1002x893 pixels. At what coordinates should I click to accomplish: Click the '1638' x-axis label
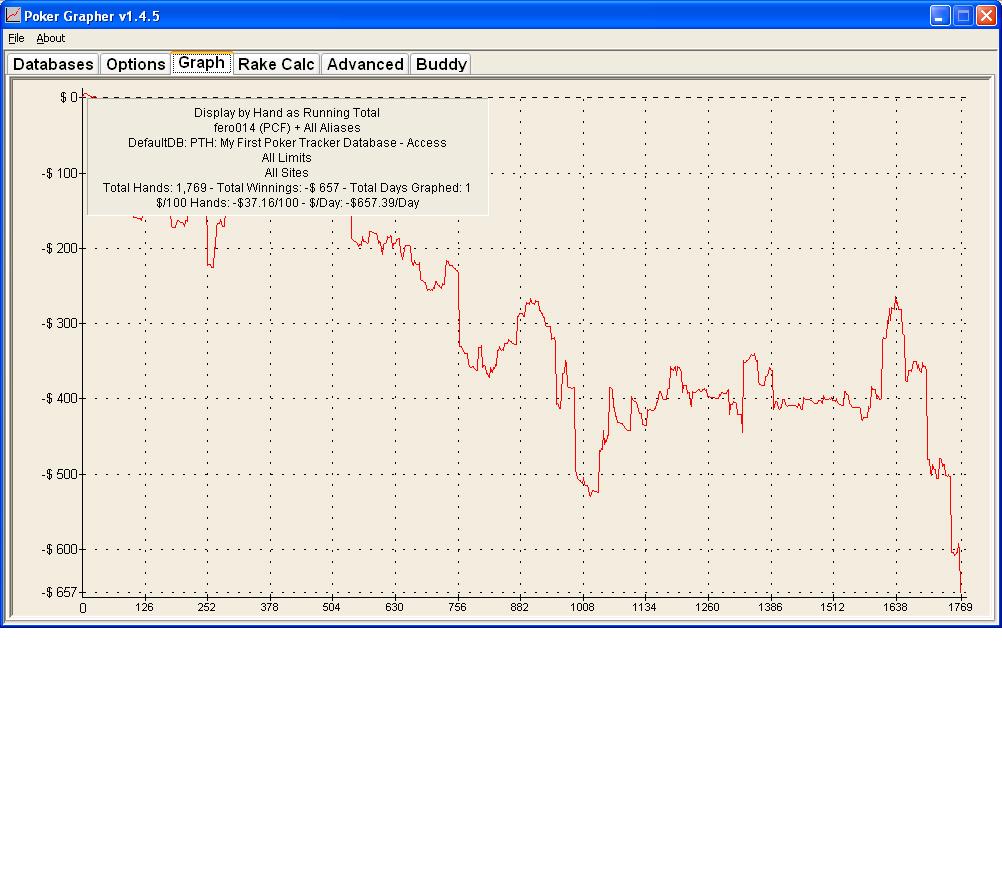coord(895,607)
